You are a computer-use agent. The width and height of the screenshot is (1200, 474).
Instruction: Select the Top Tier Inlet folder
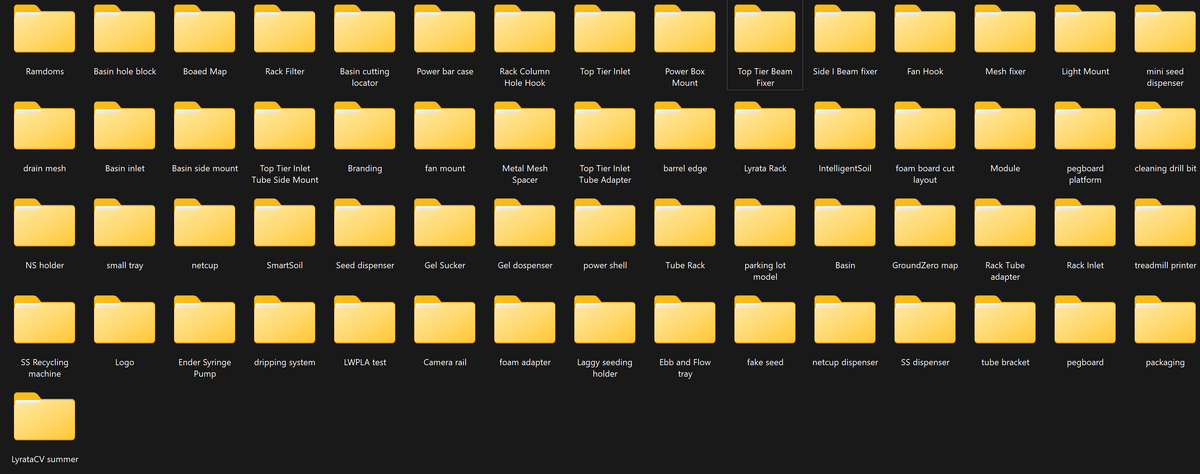click(x=605, y=28)
